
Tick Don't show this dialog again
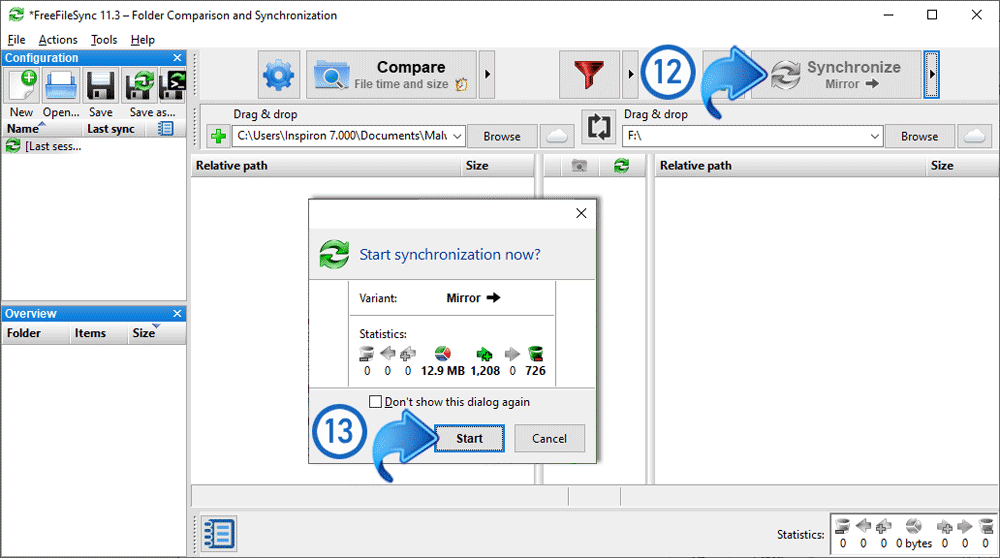(x=376, y=402)
